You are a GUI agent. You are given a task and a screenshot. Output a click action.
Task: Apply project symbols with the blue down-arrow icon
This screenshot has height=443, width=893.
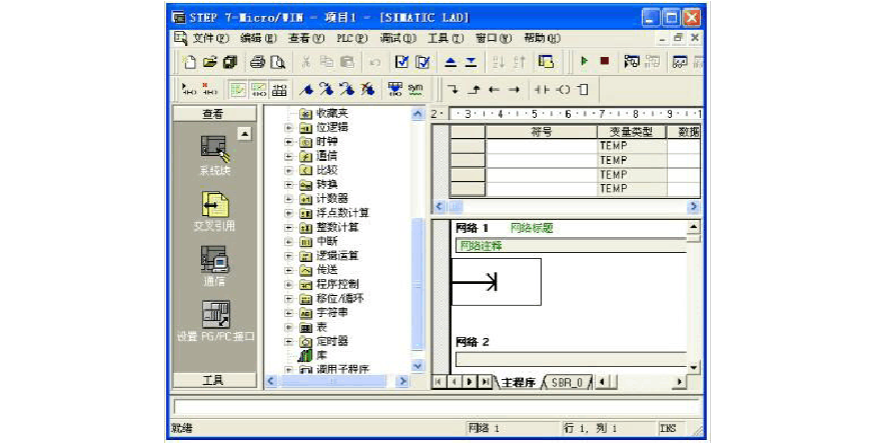394,89
